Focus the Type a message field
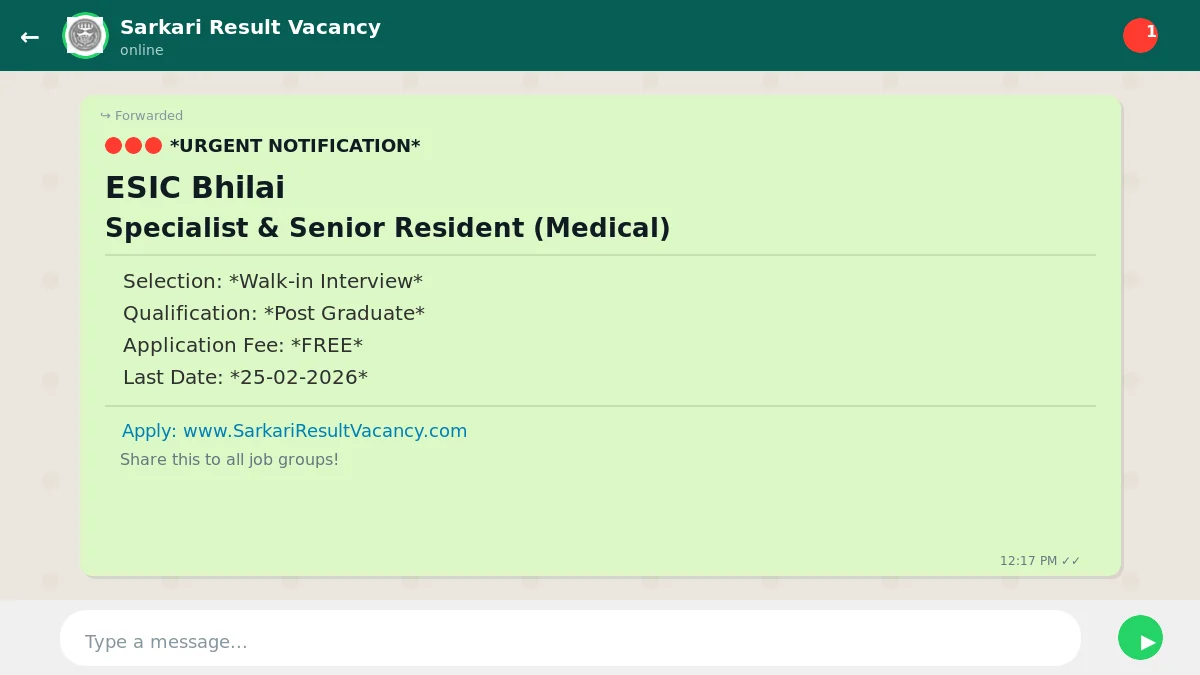 point(570,641)
